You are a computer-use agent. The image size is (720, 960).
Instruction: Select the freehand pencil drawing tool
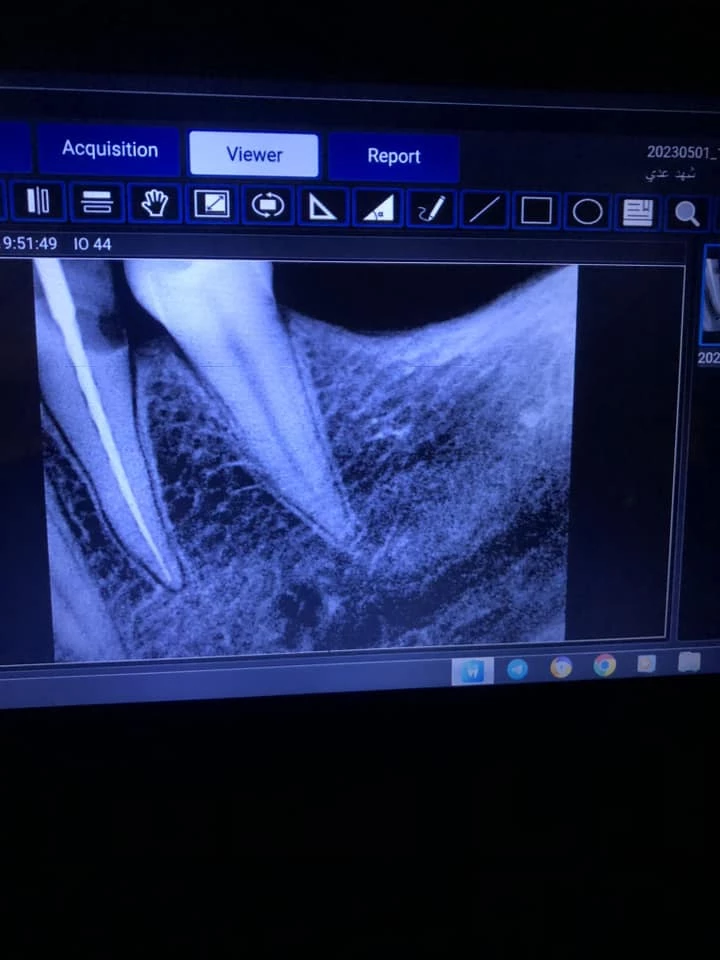pos(431,209)
